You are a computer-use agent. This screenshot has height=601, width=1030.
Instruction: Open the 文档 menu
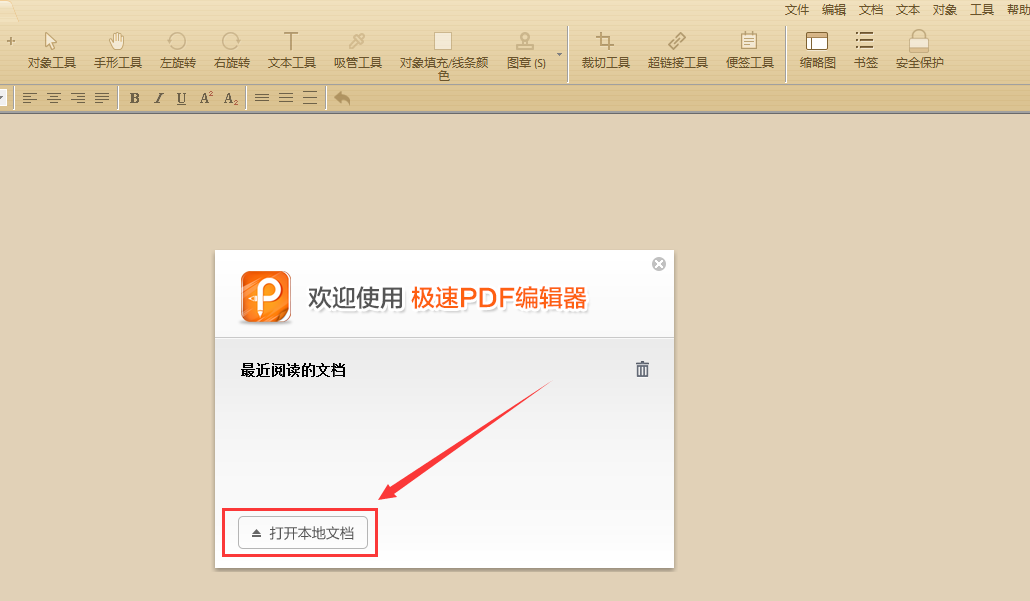point(871,10)
